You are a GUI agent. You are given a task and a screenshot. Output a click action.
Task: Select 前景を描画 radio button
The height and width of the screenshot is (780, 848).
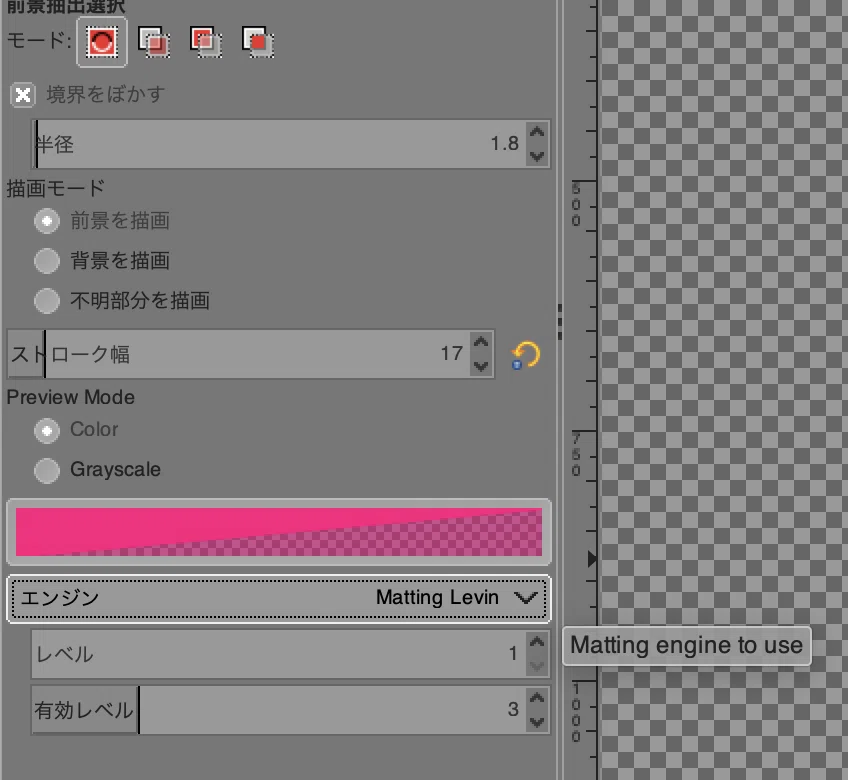[x=47, y=221]
